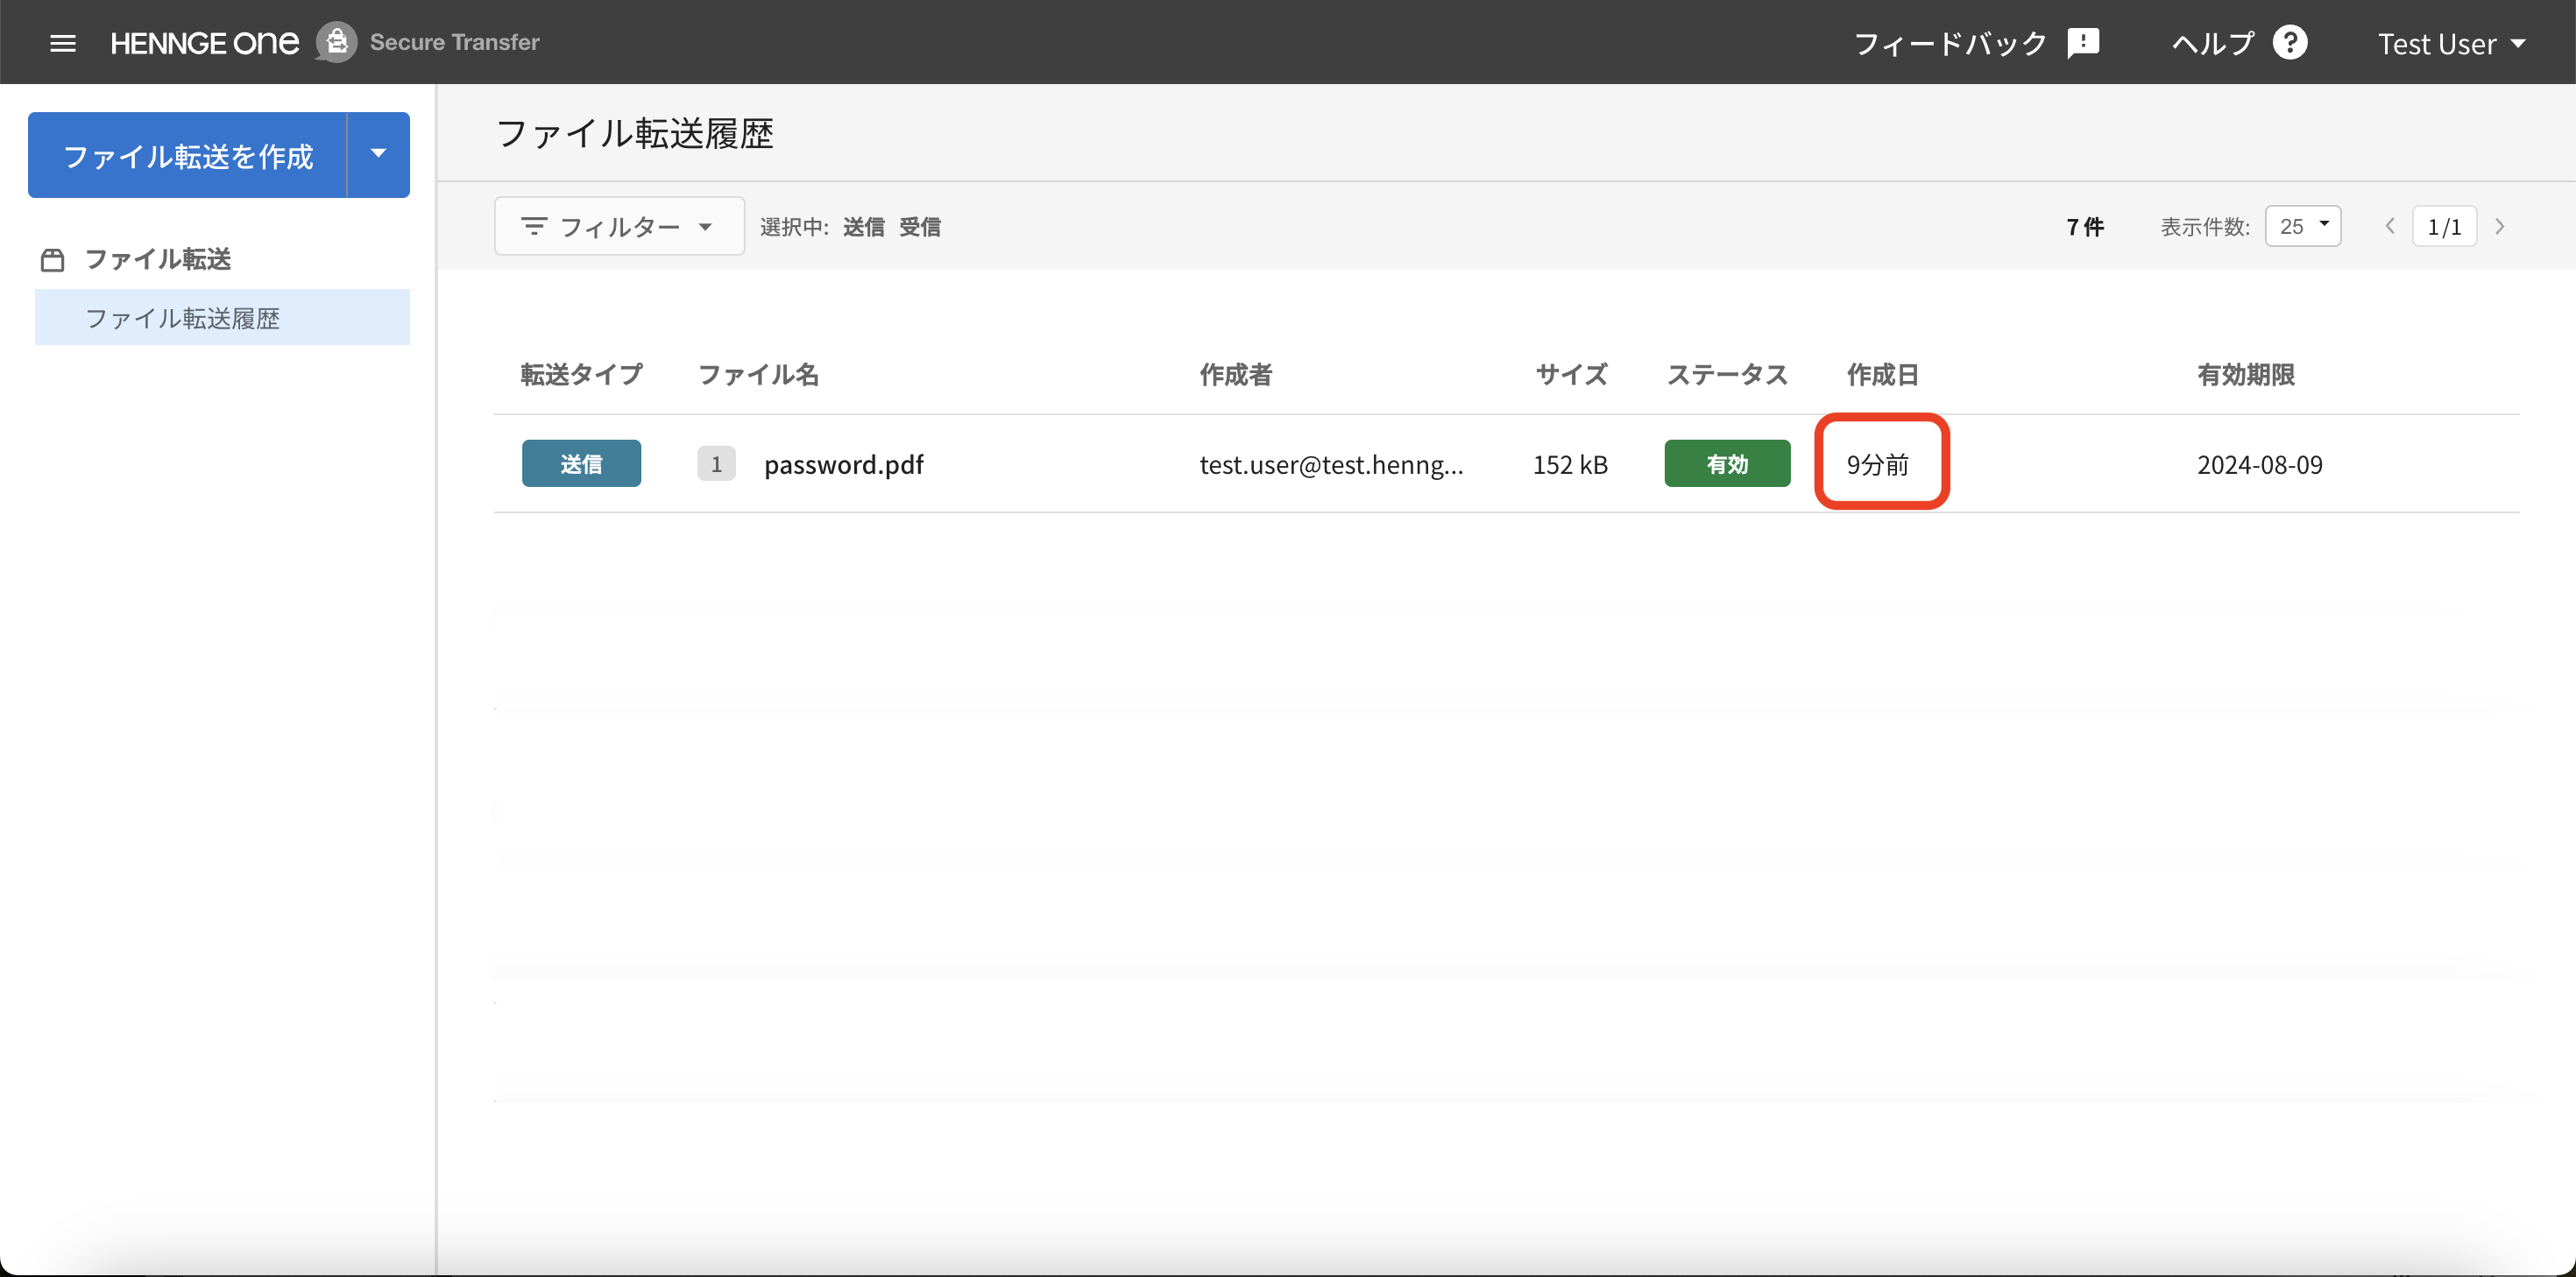This screenshot has height=1277, width=2576.
Task: Open ファイル転送履歴 in the sidebar
Action: (x=222, y=318)
